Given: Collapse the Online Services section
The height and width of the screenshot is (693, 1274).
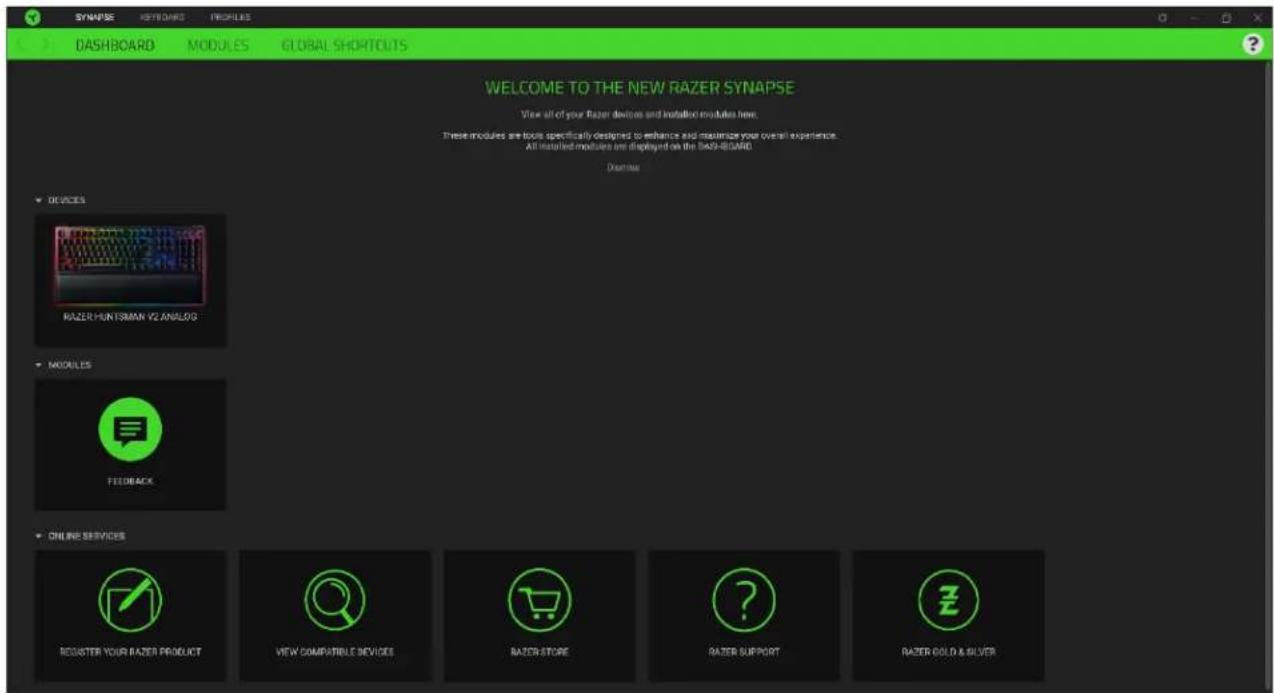Looking at the screenshot, I should (x=39, y=536).
